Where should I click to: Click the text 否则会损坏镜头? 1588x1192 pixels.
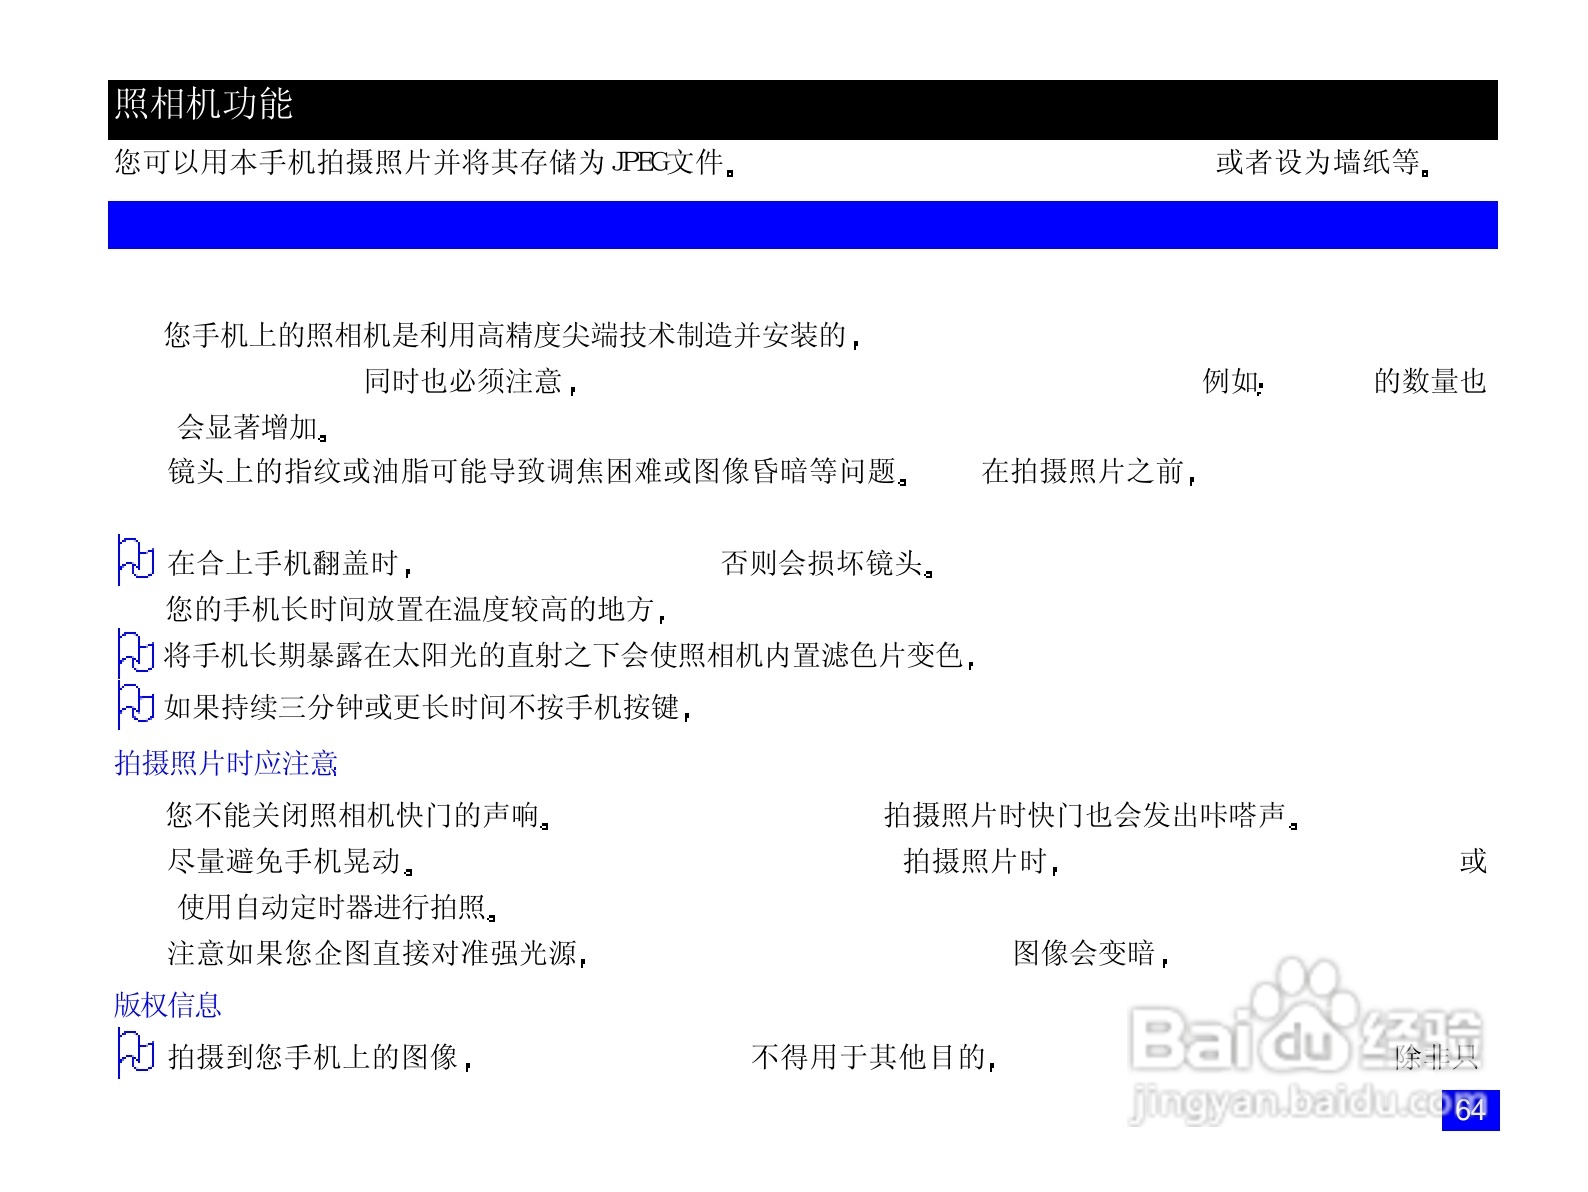pos(827,563)
